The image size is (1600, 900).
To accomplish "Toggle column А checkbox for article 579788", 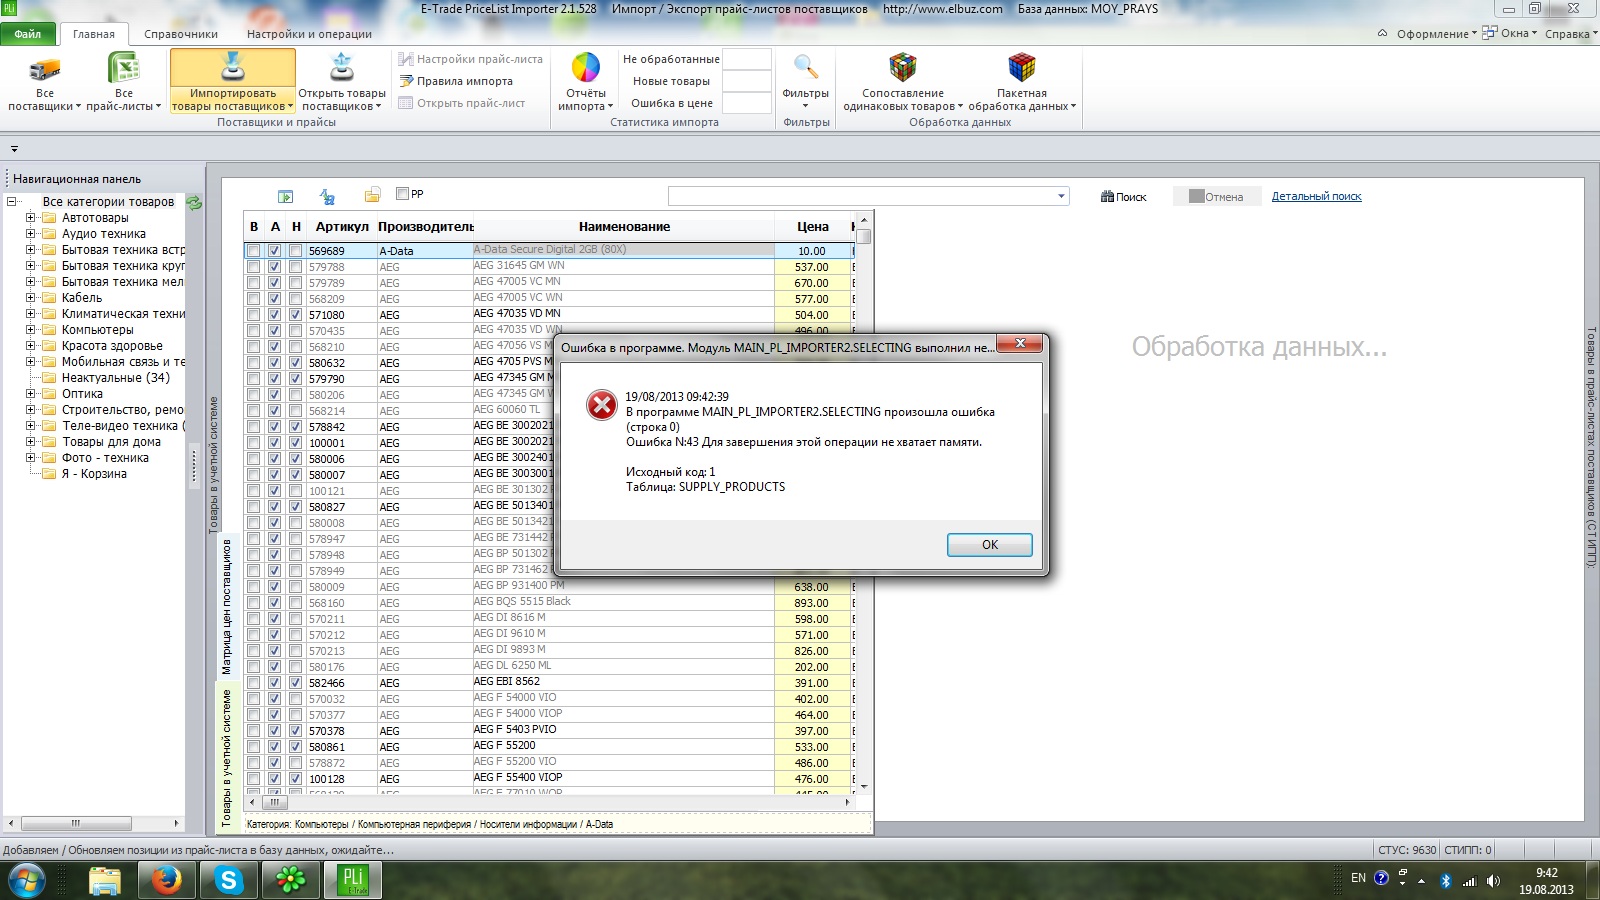I will point(274,267).
